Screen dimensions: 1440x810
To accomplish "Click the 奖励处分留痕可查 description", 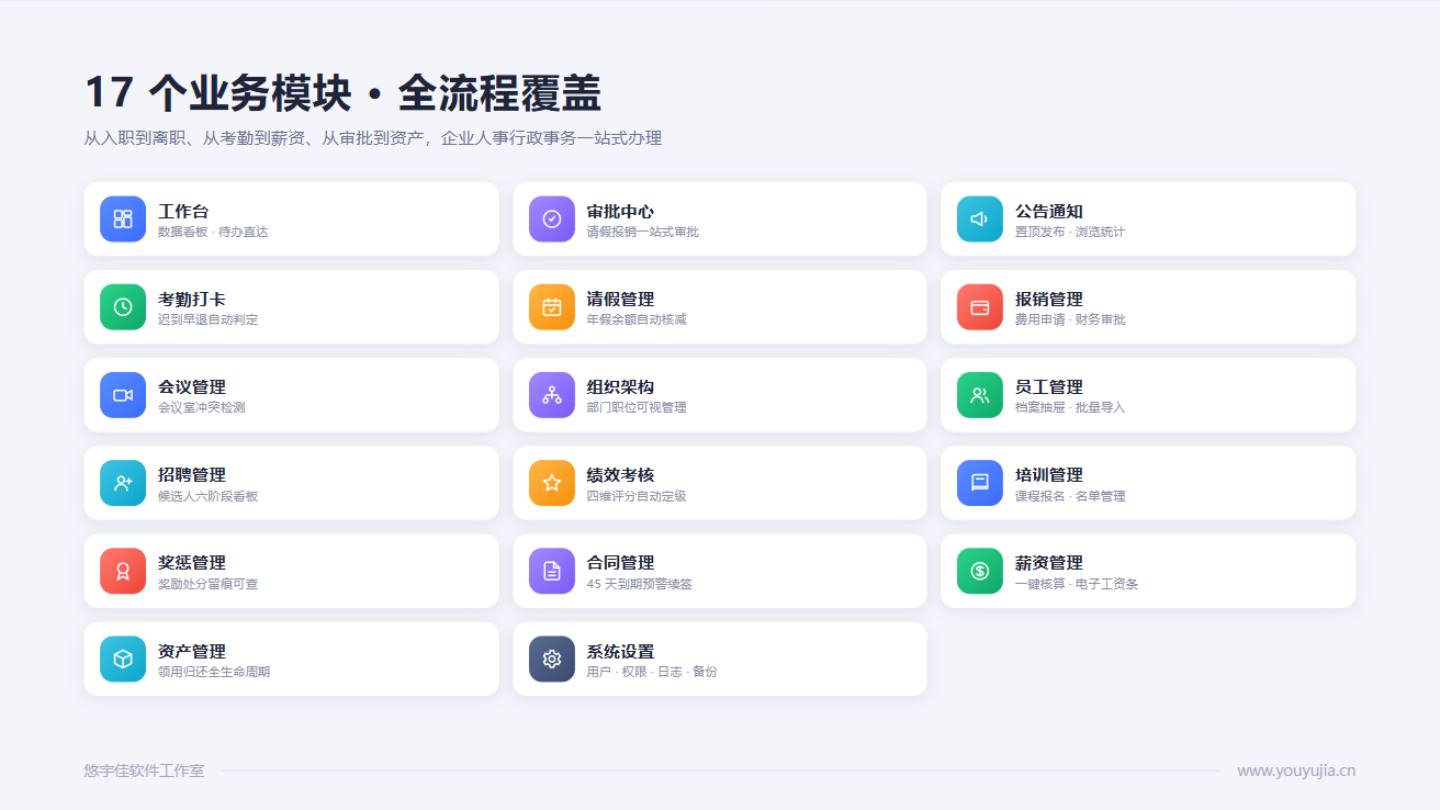I will 208,584.
